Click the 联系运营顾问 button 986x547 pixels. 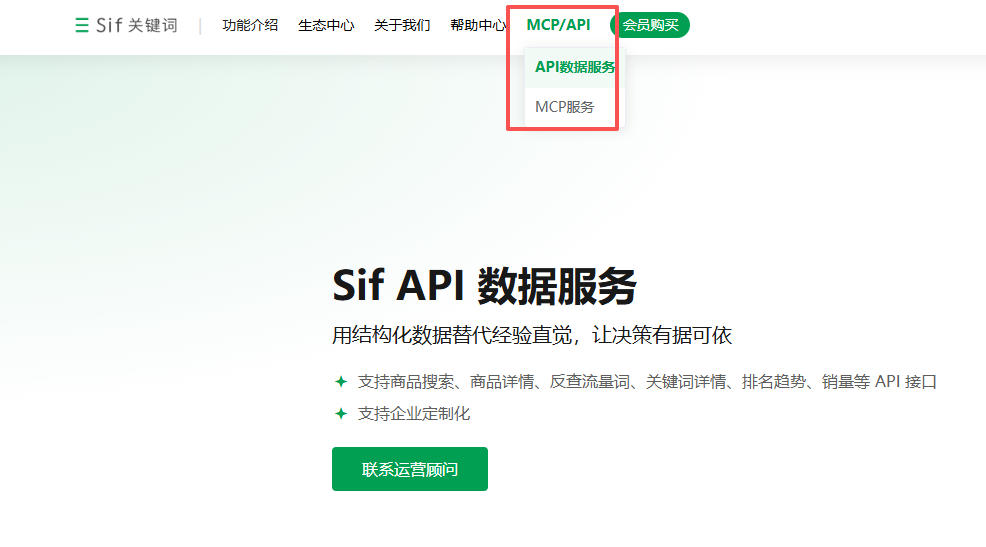tap(410, 469)
